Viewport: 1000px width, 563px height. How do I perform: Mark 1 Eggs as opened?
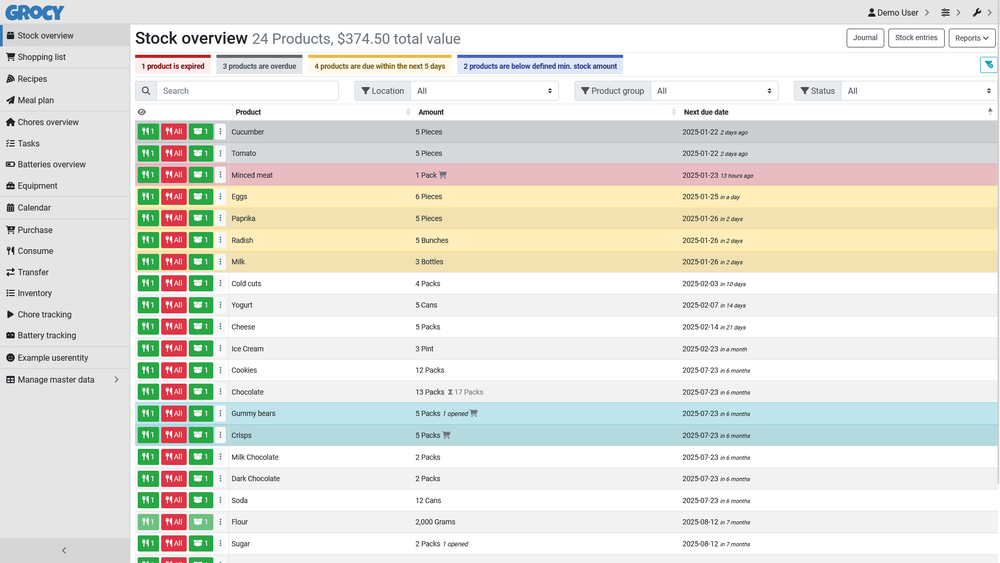tap(201, 197)
